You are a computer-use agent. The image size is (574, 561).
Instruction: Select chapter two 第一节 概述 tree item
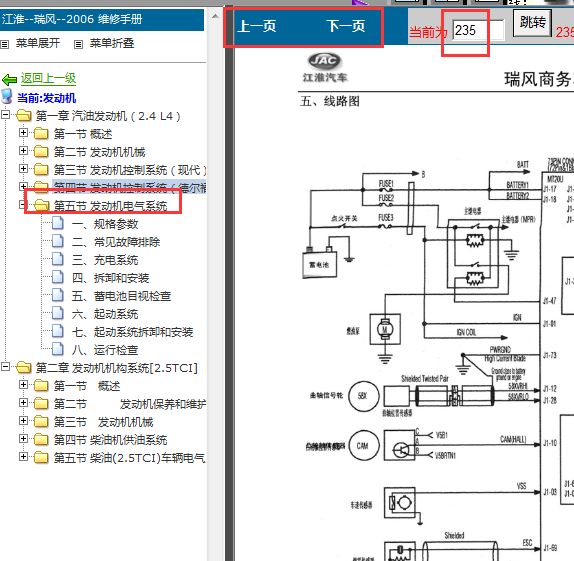click(87, 386)
